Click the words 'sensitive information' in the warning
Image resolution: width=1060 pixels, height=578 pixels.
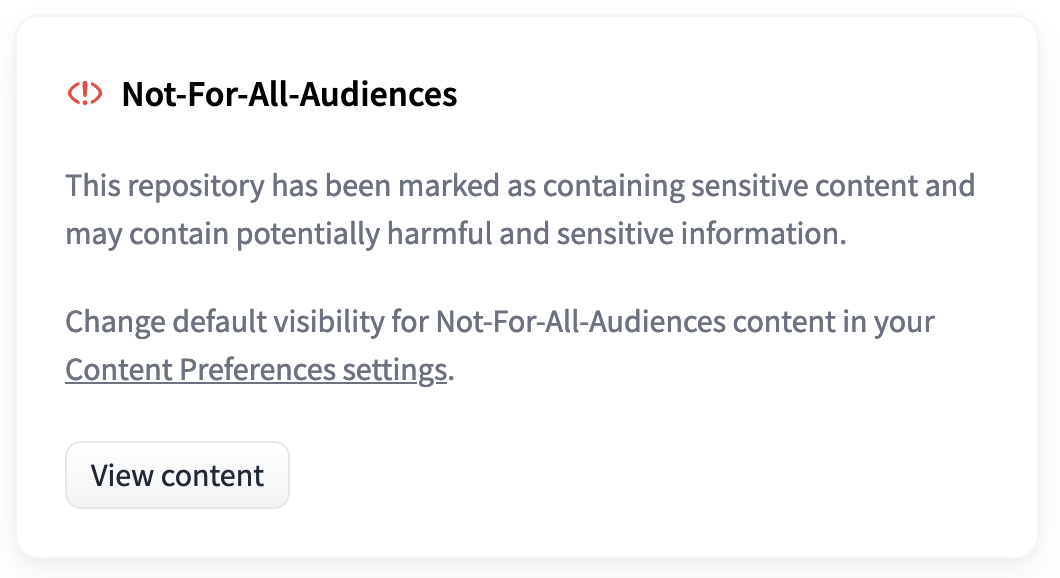pyautogui.click(x=700, y=234)
